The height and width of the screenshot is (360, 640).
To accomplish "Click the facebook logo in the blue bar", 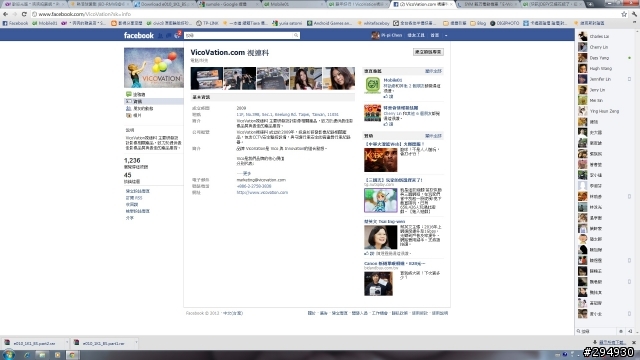I will [x=139, y=36].
